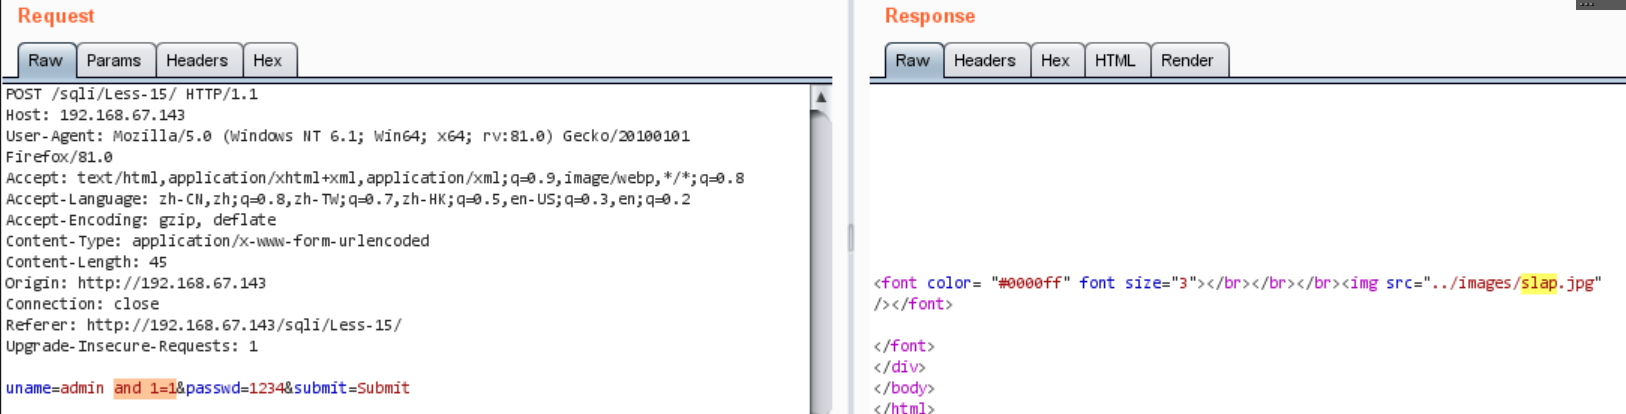Click the 'passwd' parameter name
The width and height of the screenshot is (1626, 414).
click(213, 388)
